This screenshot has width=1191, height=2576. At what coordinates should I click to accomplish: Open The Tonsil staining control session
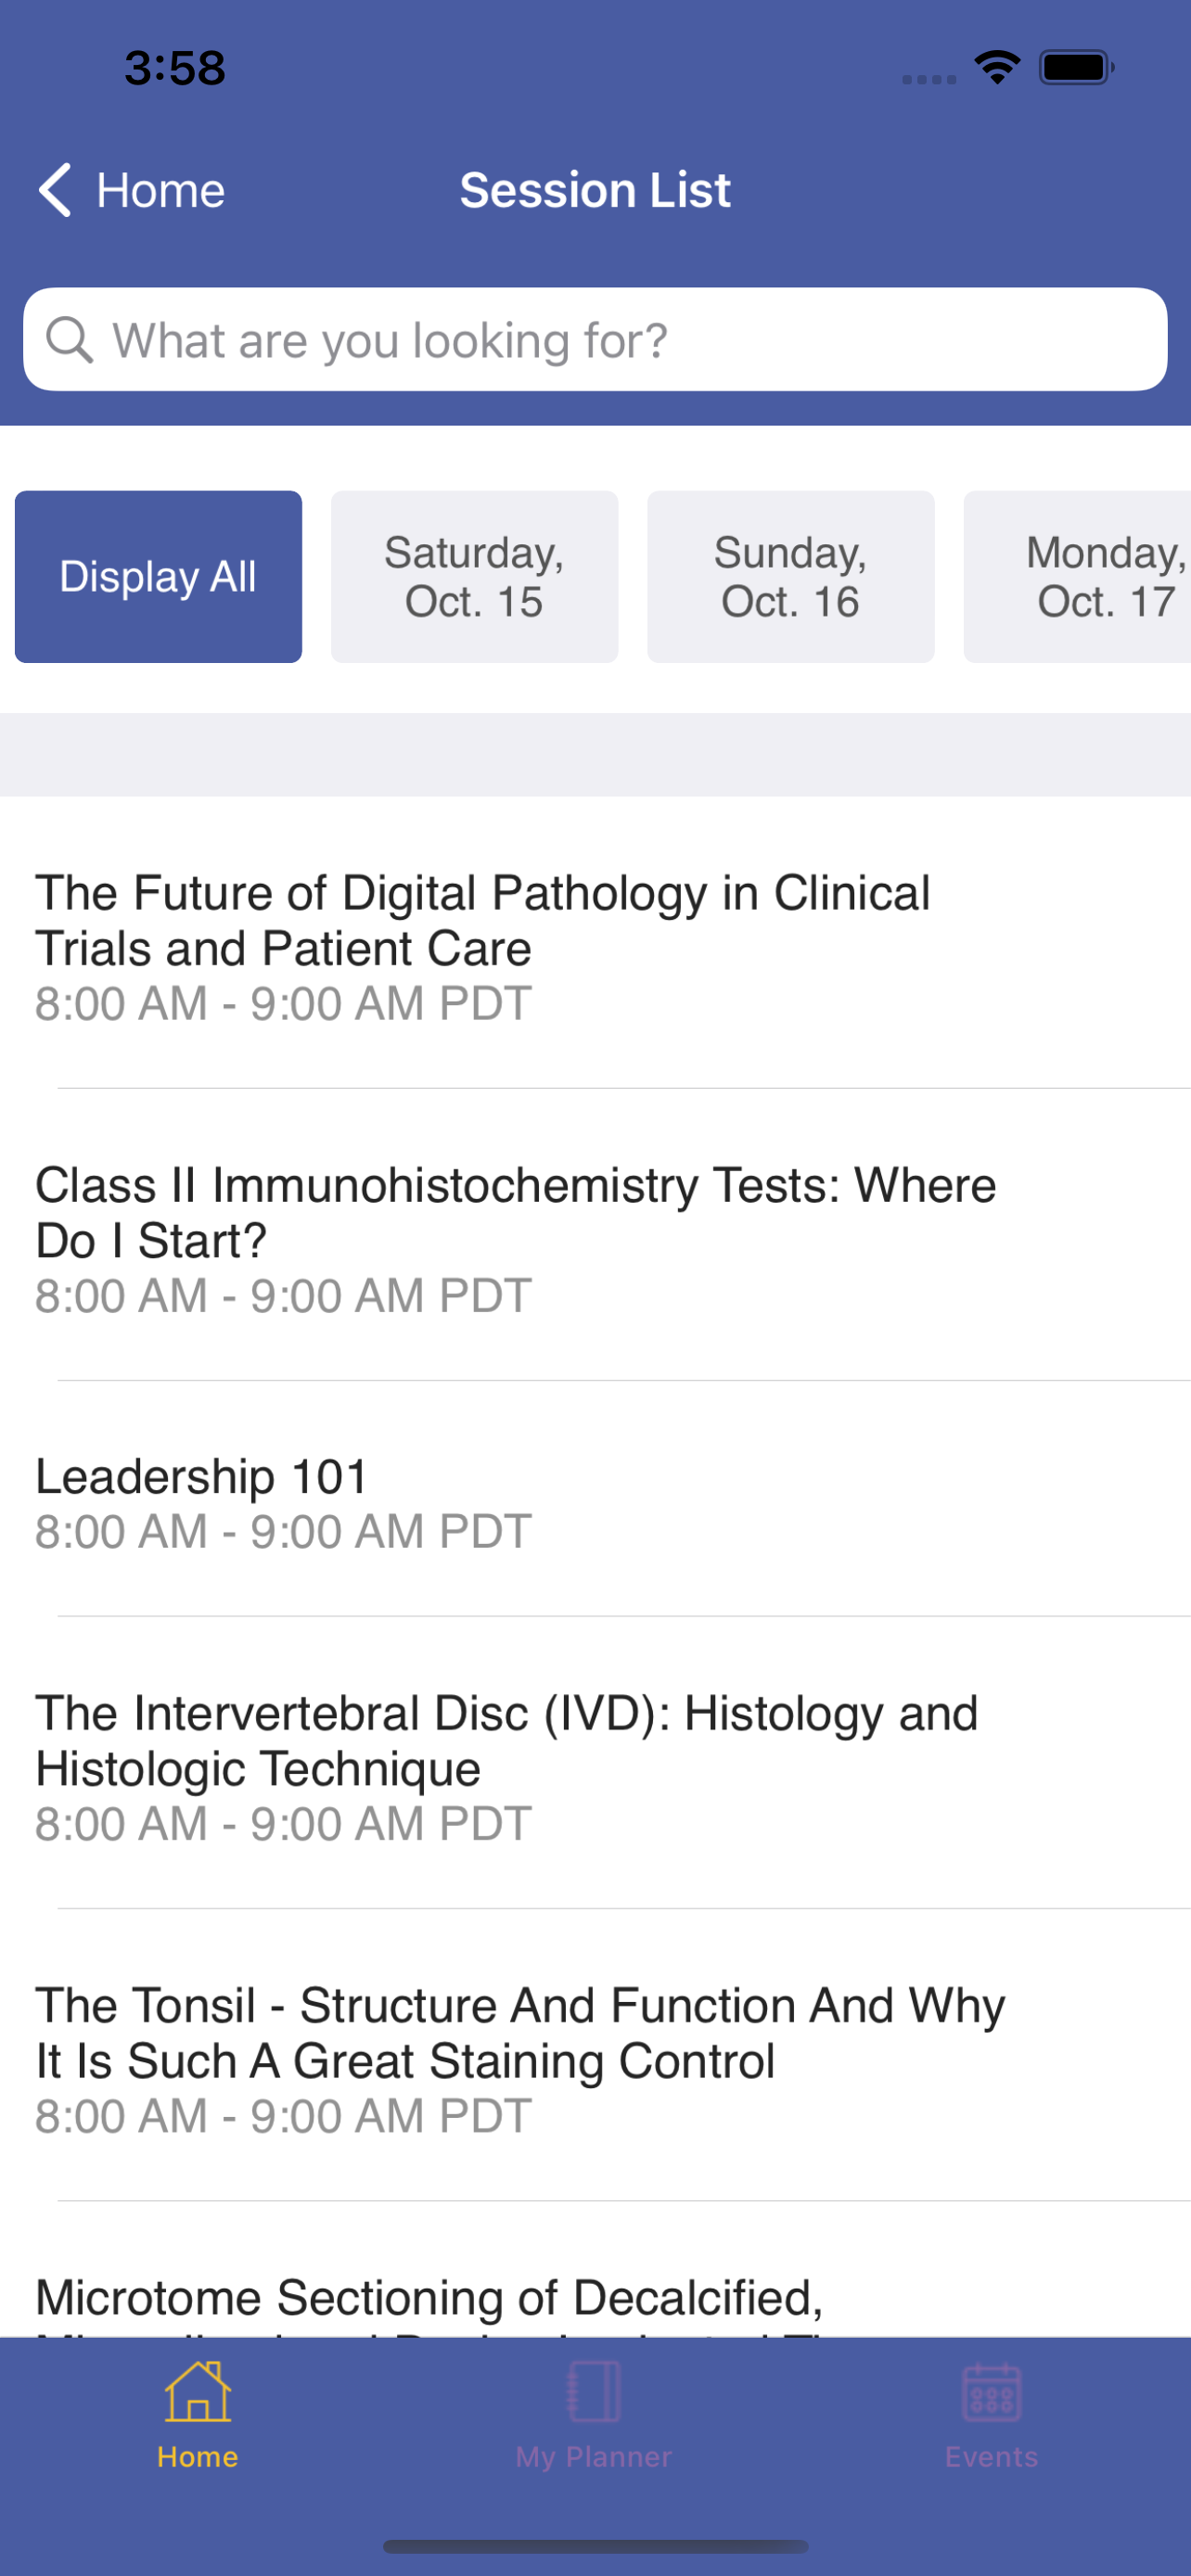click(595, 2057)
